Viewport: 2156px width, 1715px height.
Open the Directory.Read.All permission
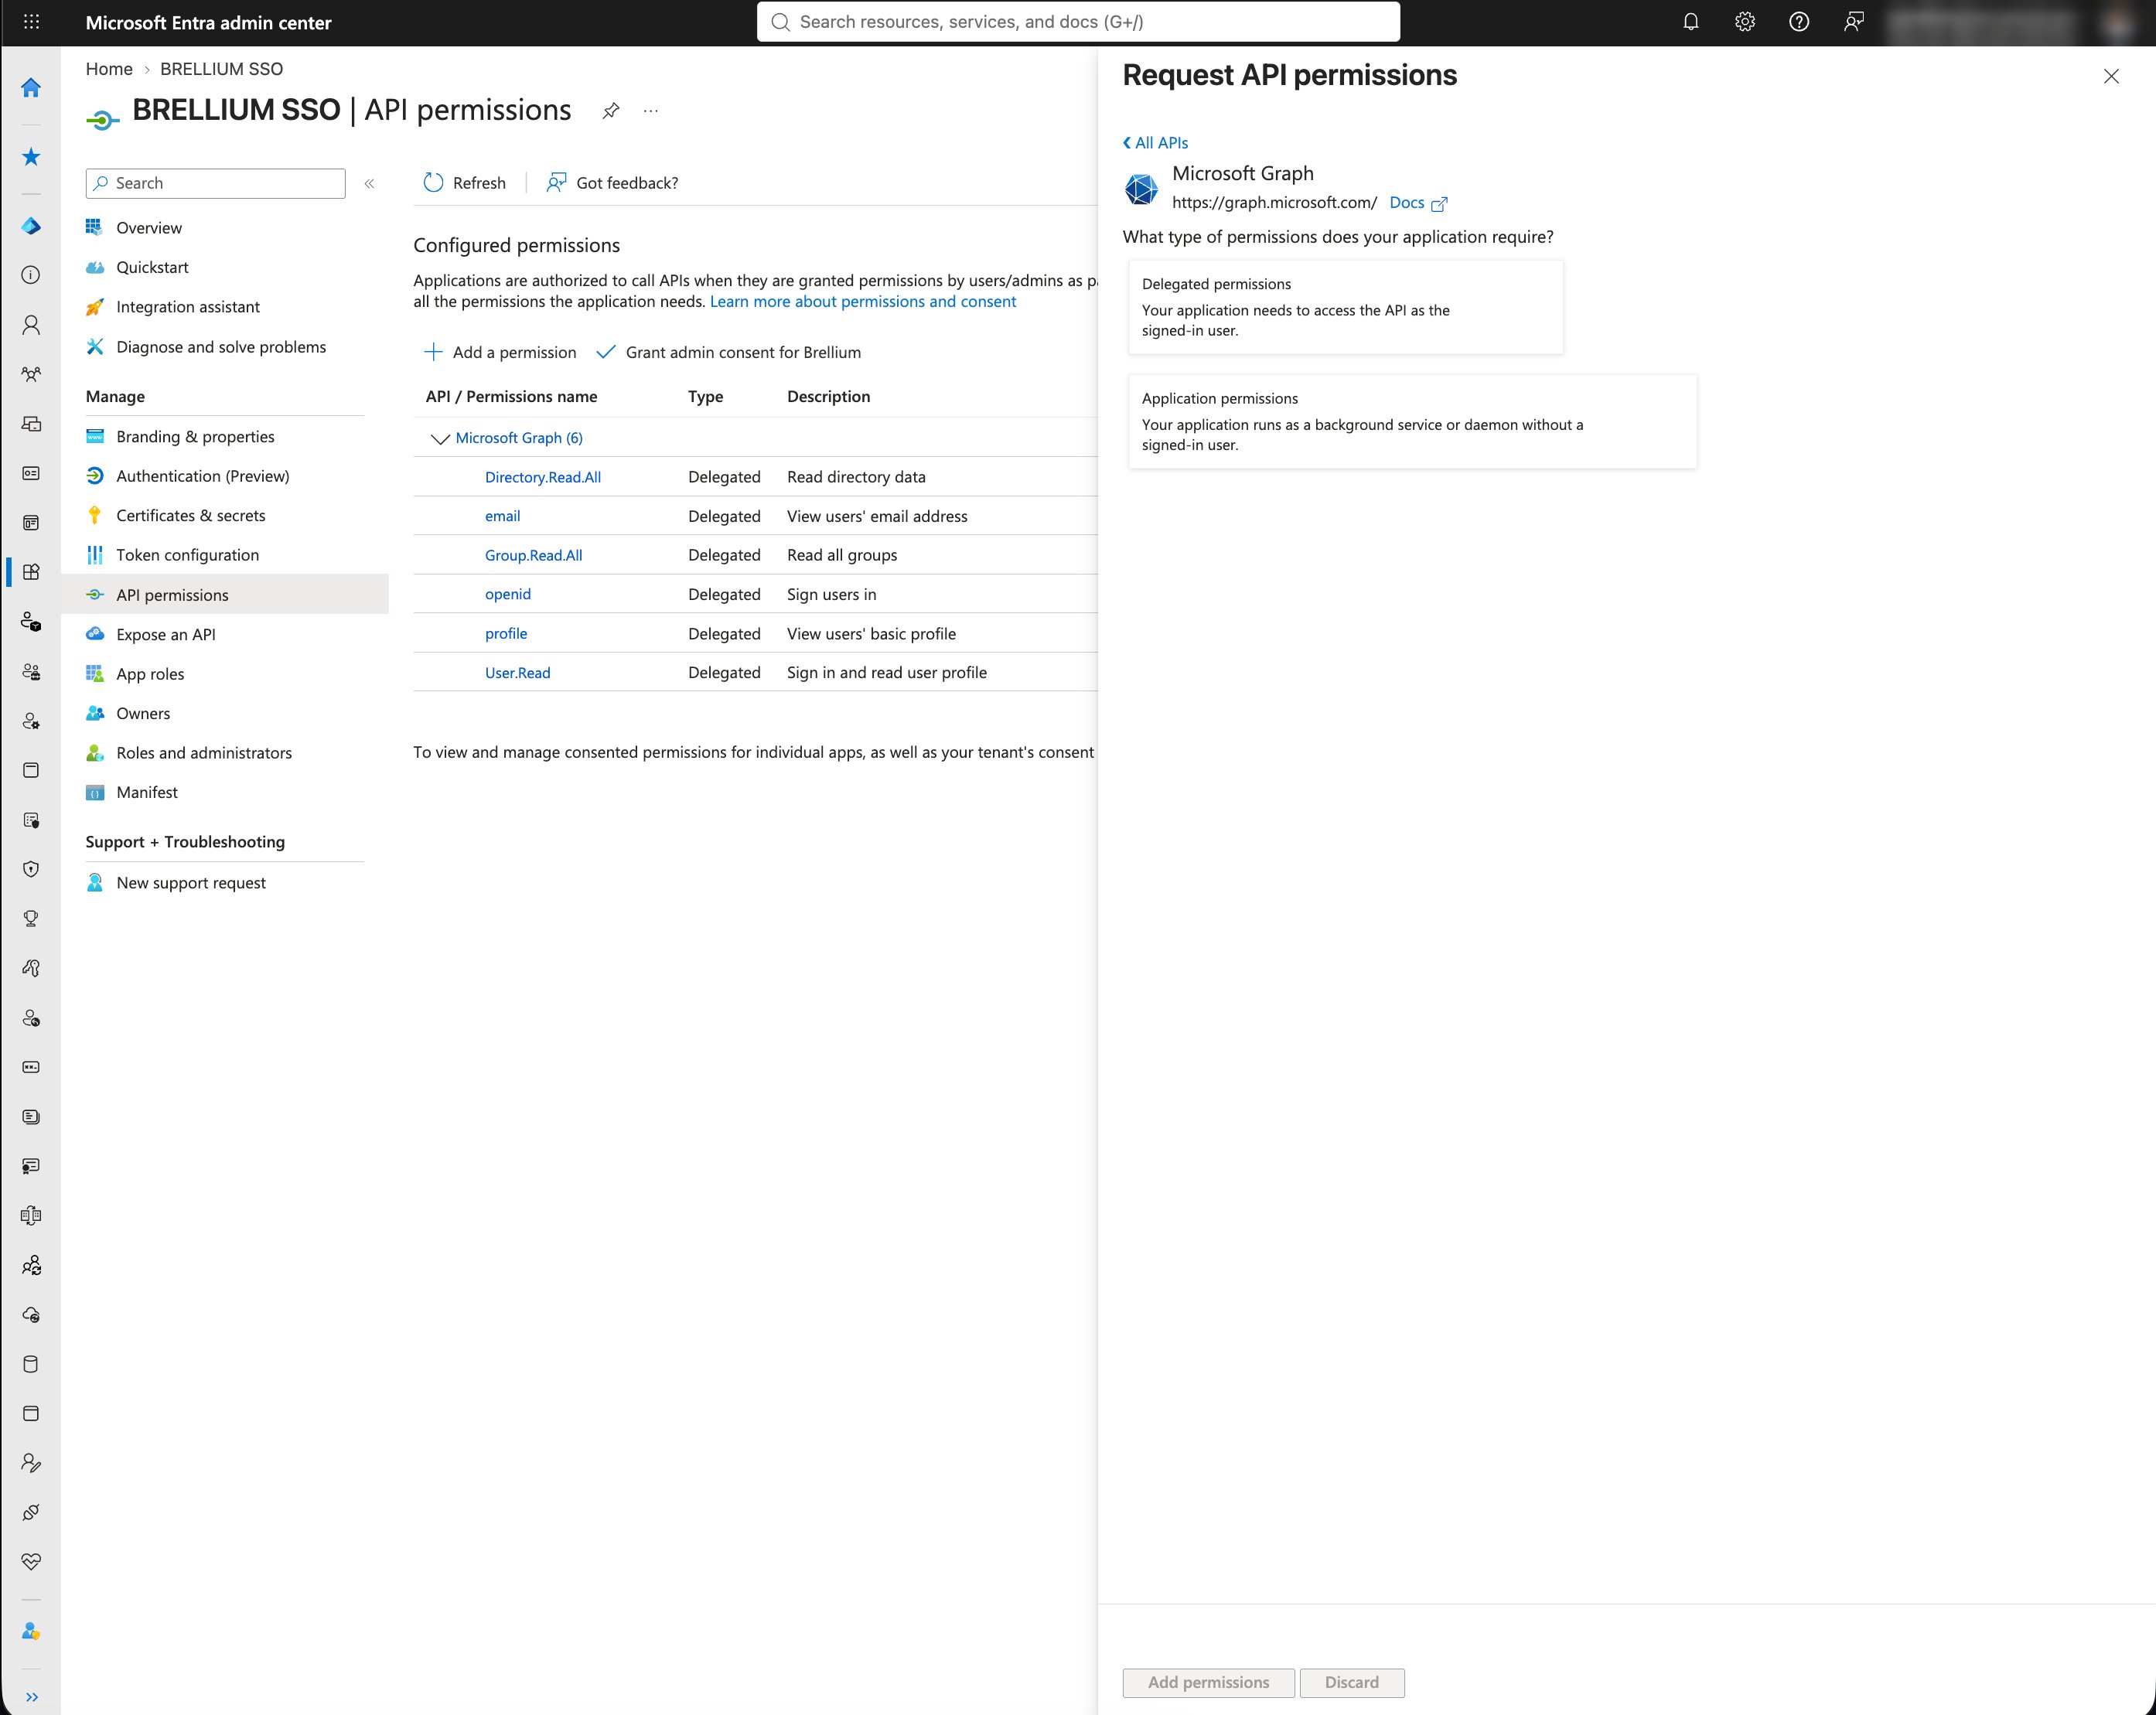543,477
